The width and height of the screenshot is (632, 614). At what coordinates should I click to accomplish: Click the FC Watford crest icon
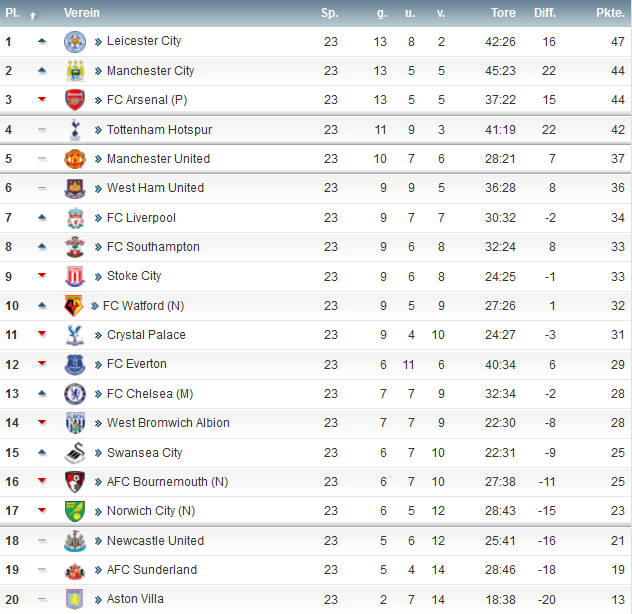click(x=73, y=306)
